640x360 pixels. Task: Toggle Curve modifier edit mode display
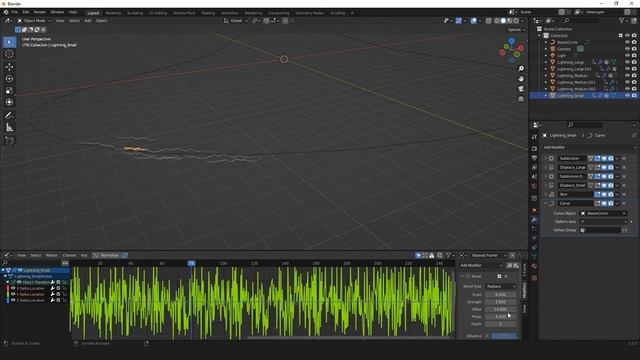click(598, 203)
